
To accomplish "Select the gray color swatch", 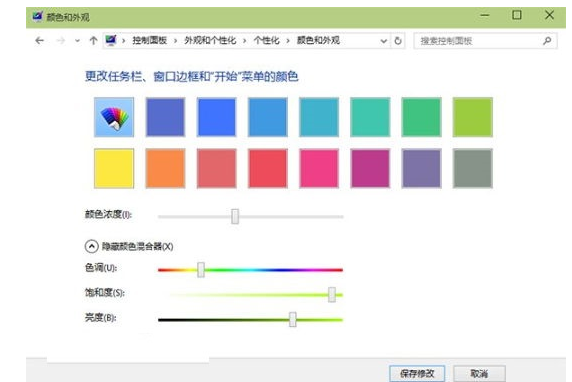I will [473, 168].
